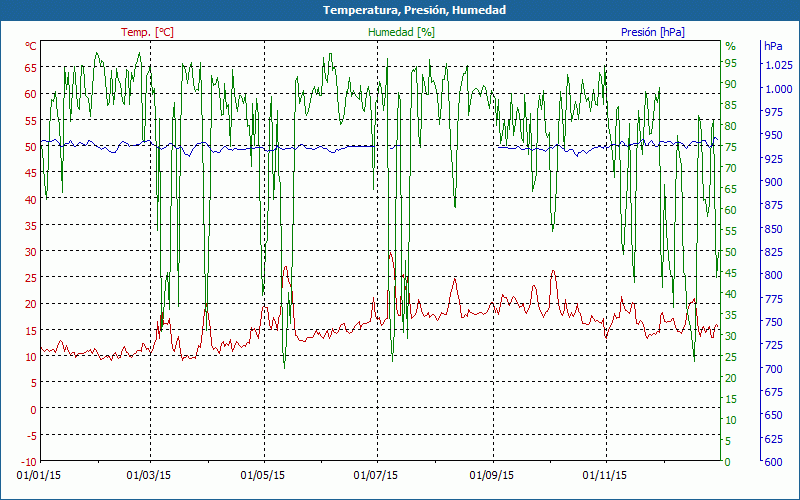Image resolution: width=800 pixels, height=500 pixels.
Task: Click the '01/09/15' date label
Action: [492, 476]
